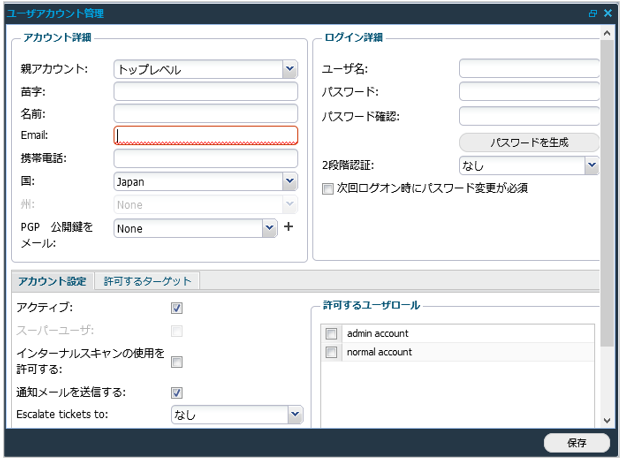Open the Escalate tickets to dropdown
This screenshot has height=458, width=620.
[x=295, y=414]
